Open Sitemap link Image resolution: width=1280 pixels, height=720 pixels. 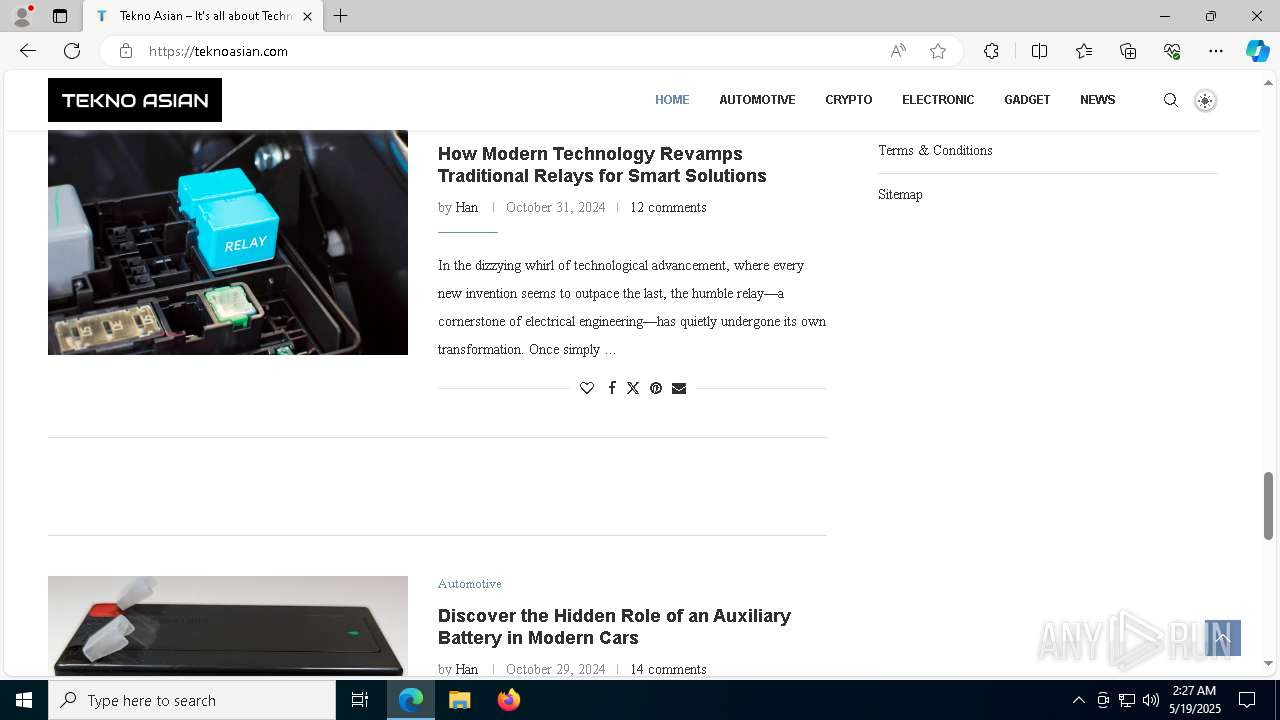coord(900,194)
